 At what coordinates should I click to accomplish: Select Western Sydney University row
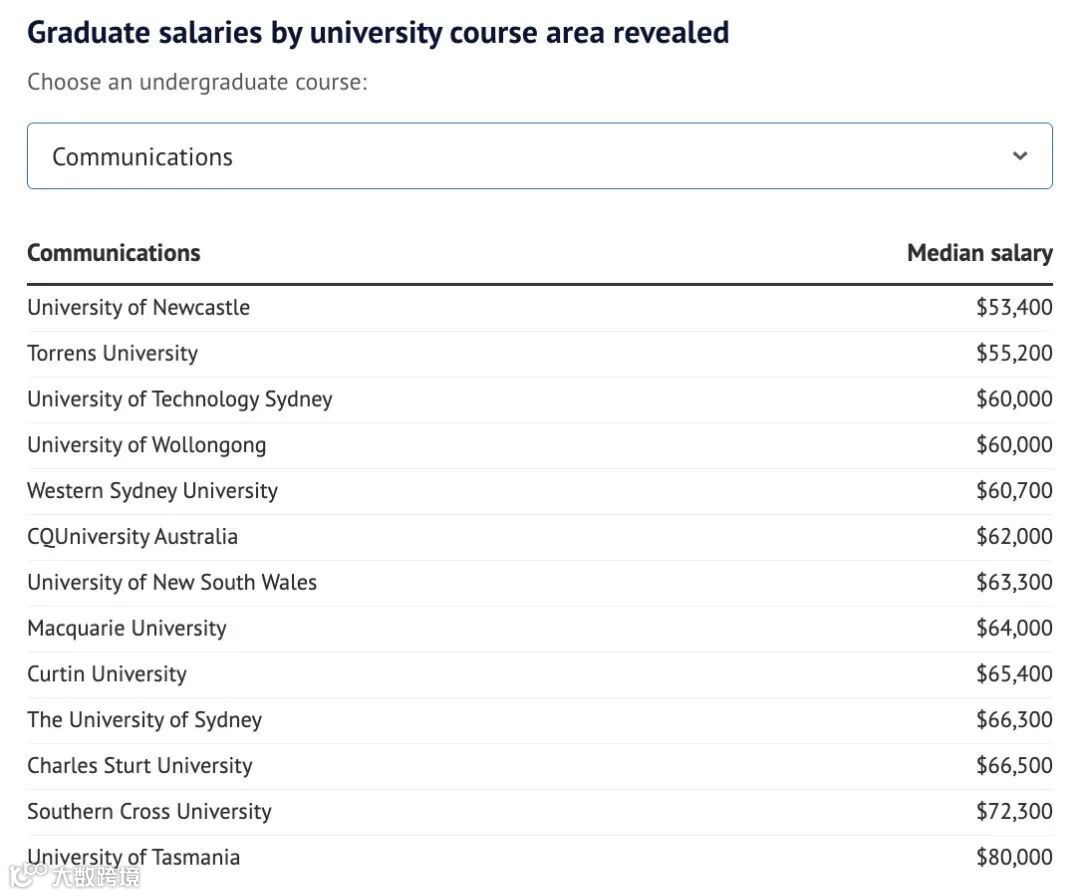pyautogui.click(x=152, y=491)
